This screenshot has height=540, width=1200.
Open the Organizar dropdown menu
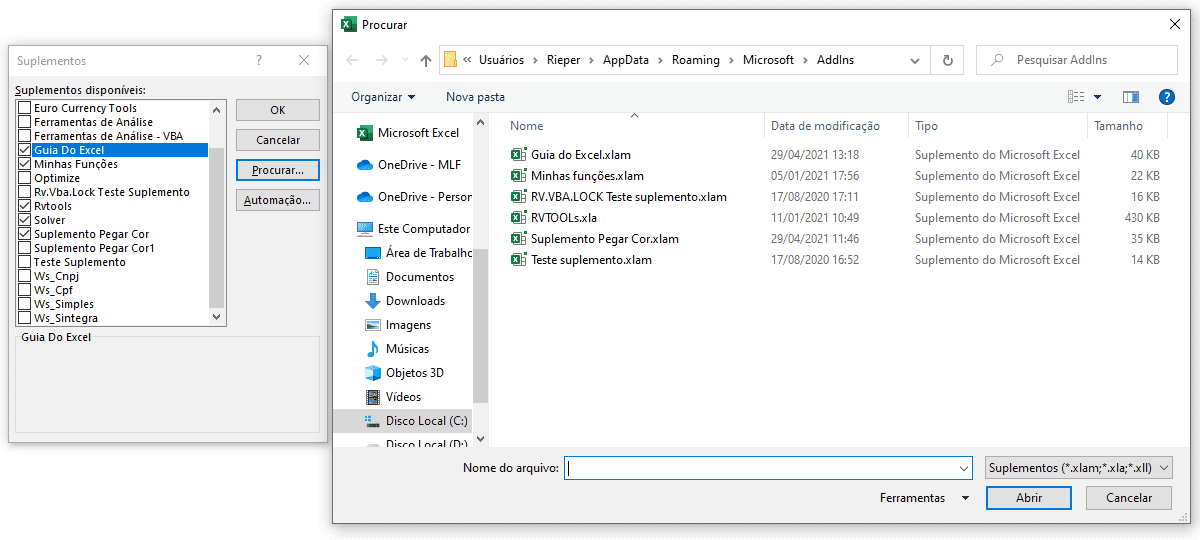[x=383, y=97]
